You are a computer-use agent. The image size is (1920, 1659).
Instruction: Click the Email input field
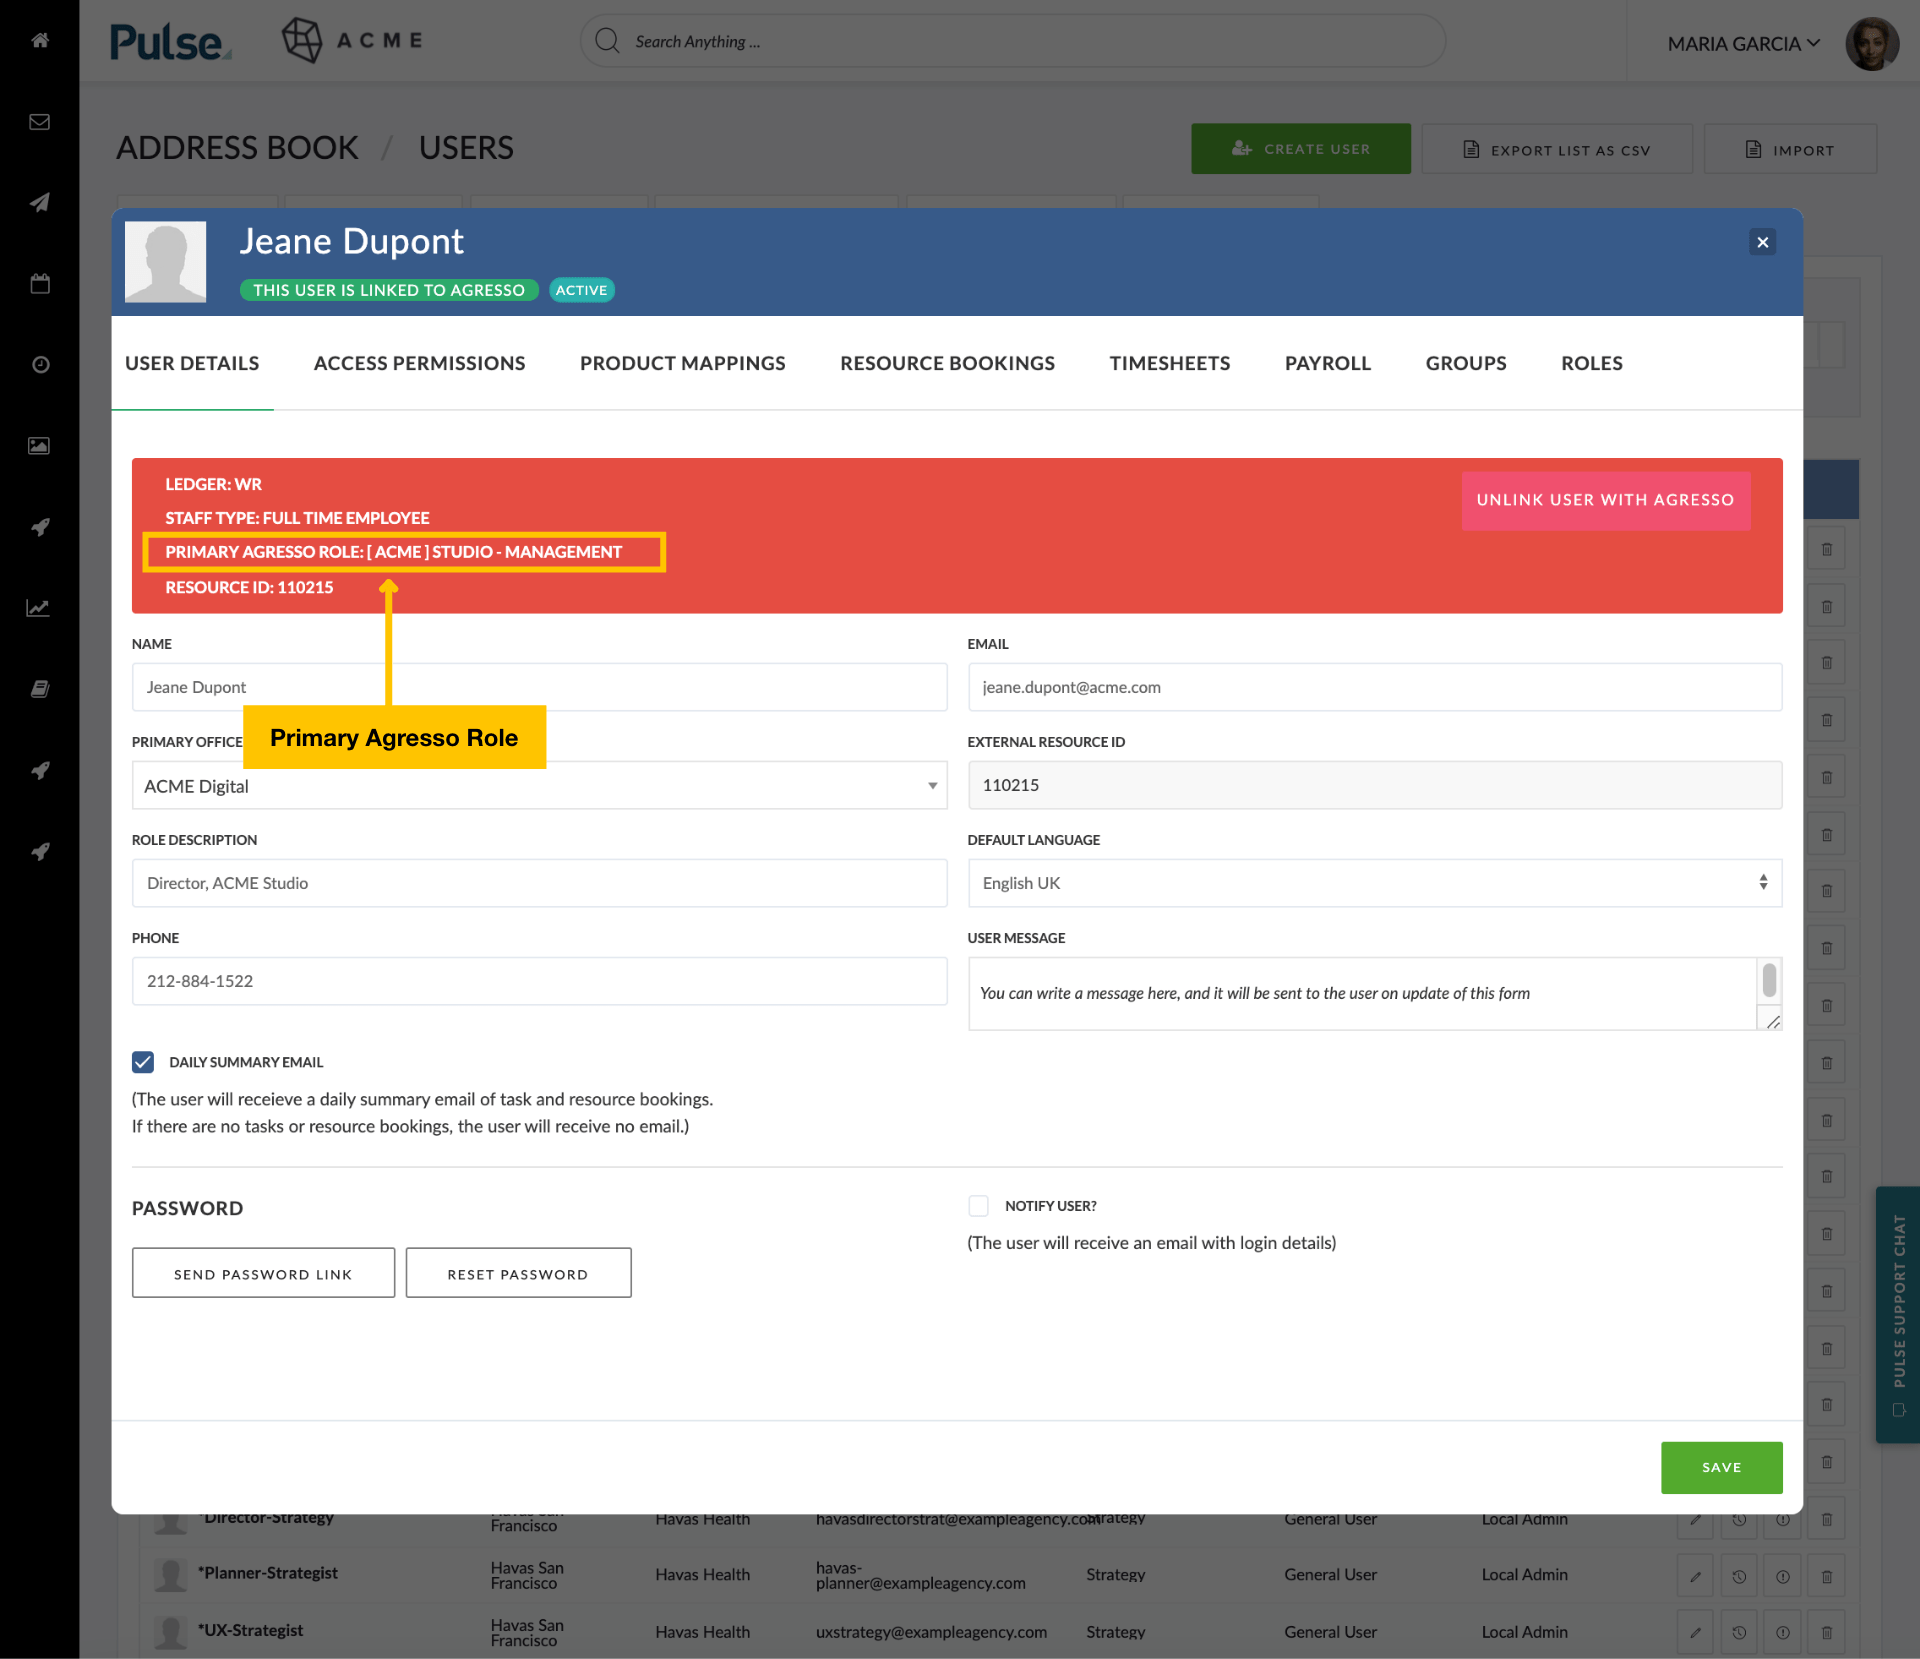click(x=1374, y=687)
